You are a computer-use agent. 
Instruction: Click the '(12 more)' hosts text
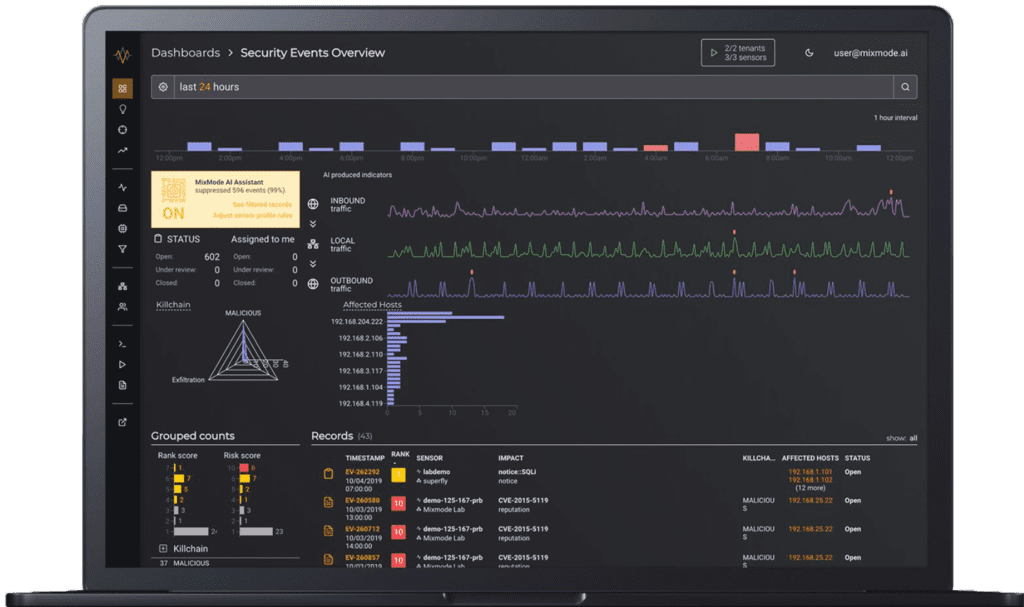[810, 488]
